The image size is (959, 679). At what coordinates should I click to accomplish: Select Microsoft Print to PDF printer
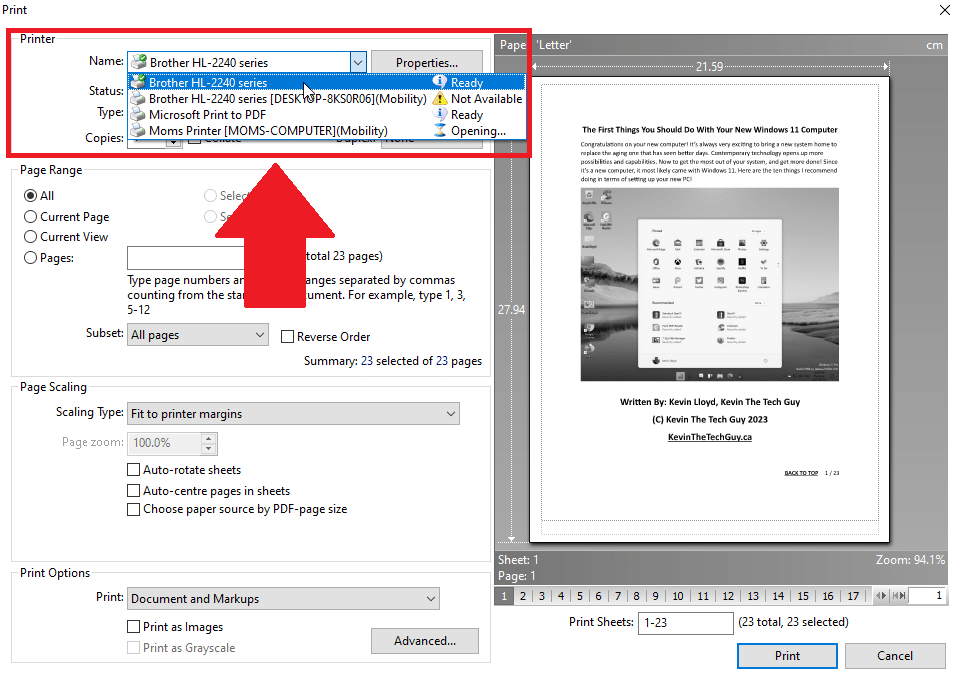tap(327, 114)
